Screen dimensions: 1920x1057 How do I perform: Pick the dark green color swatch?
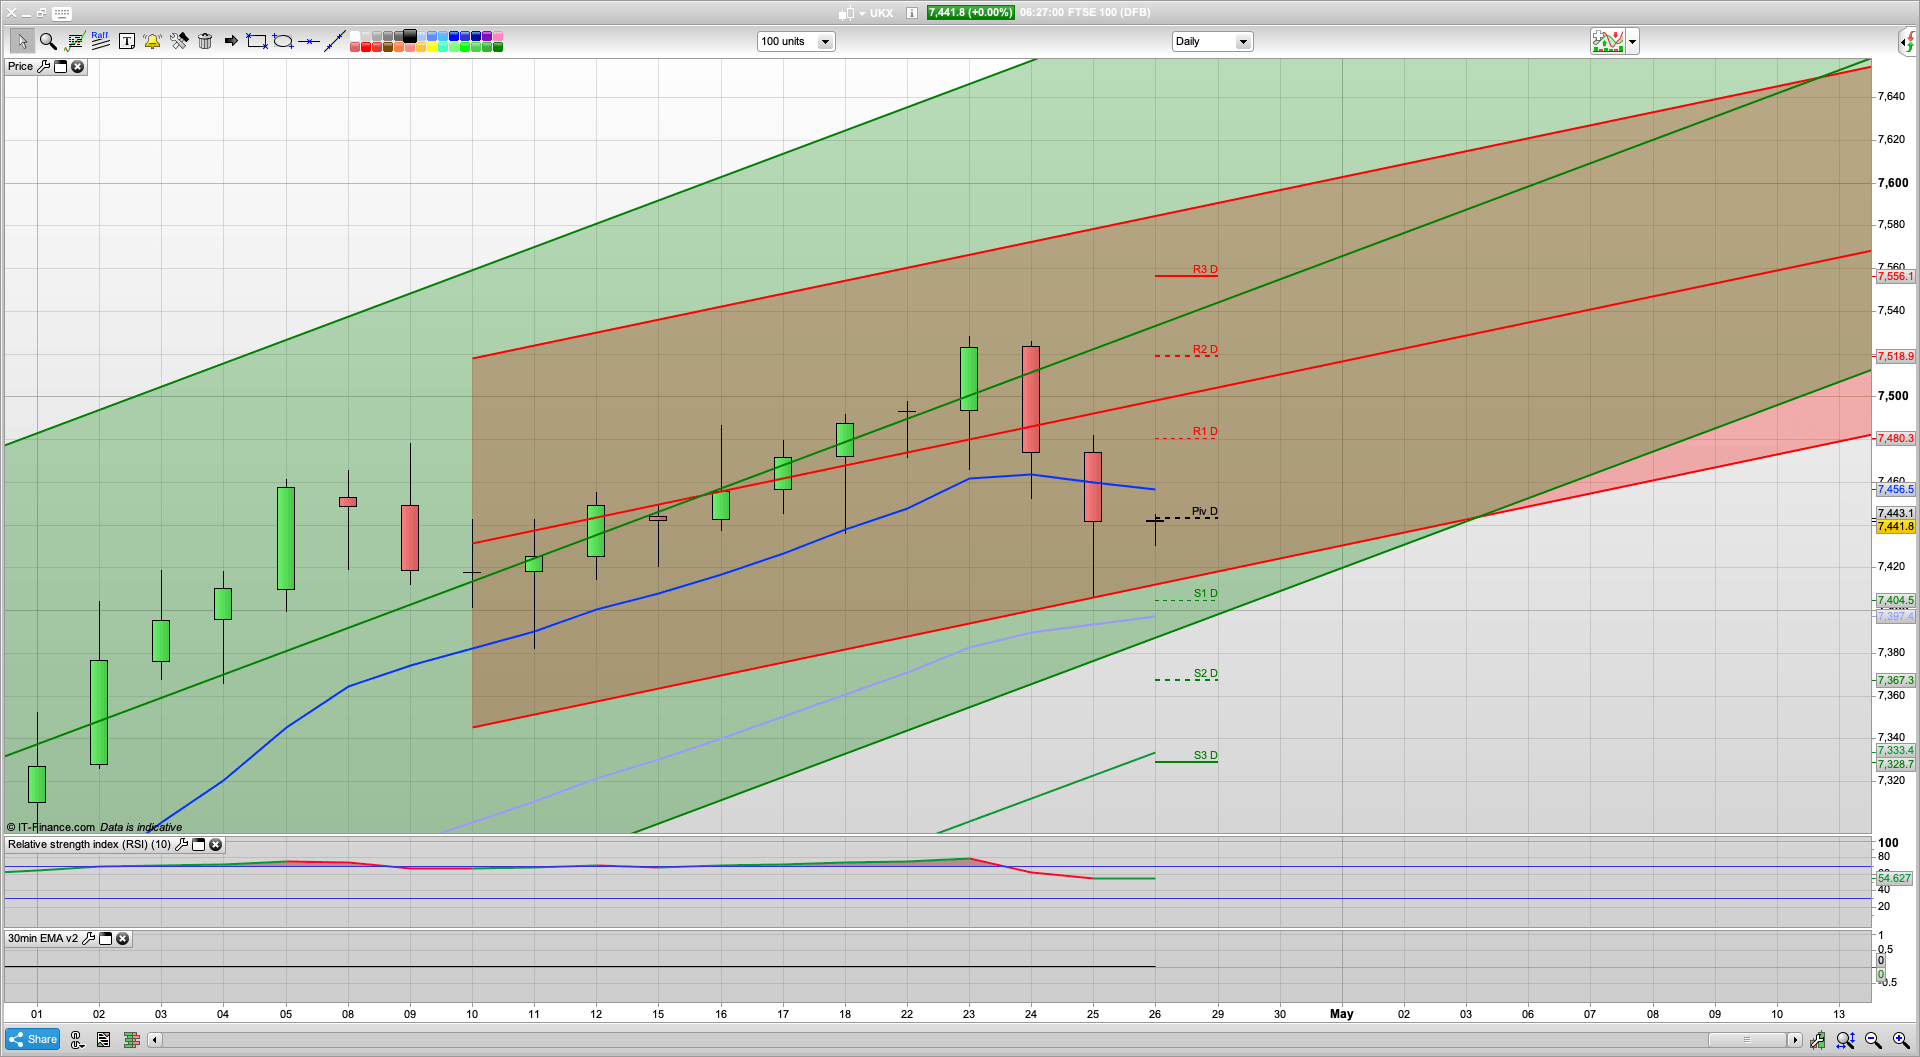tap(498, 47)
